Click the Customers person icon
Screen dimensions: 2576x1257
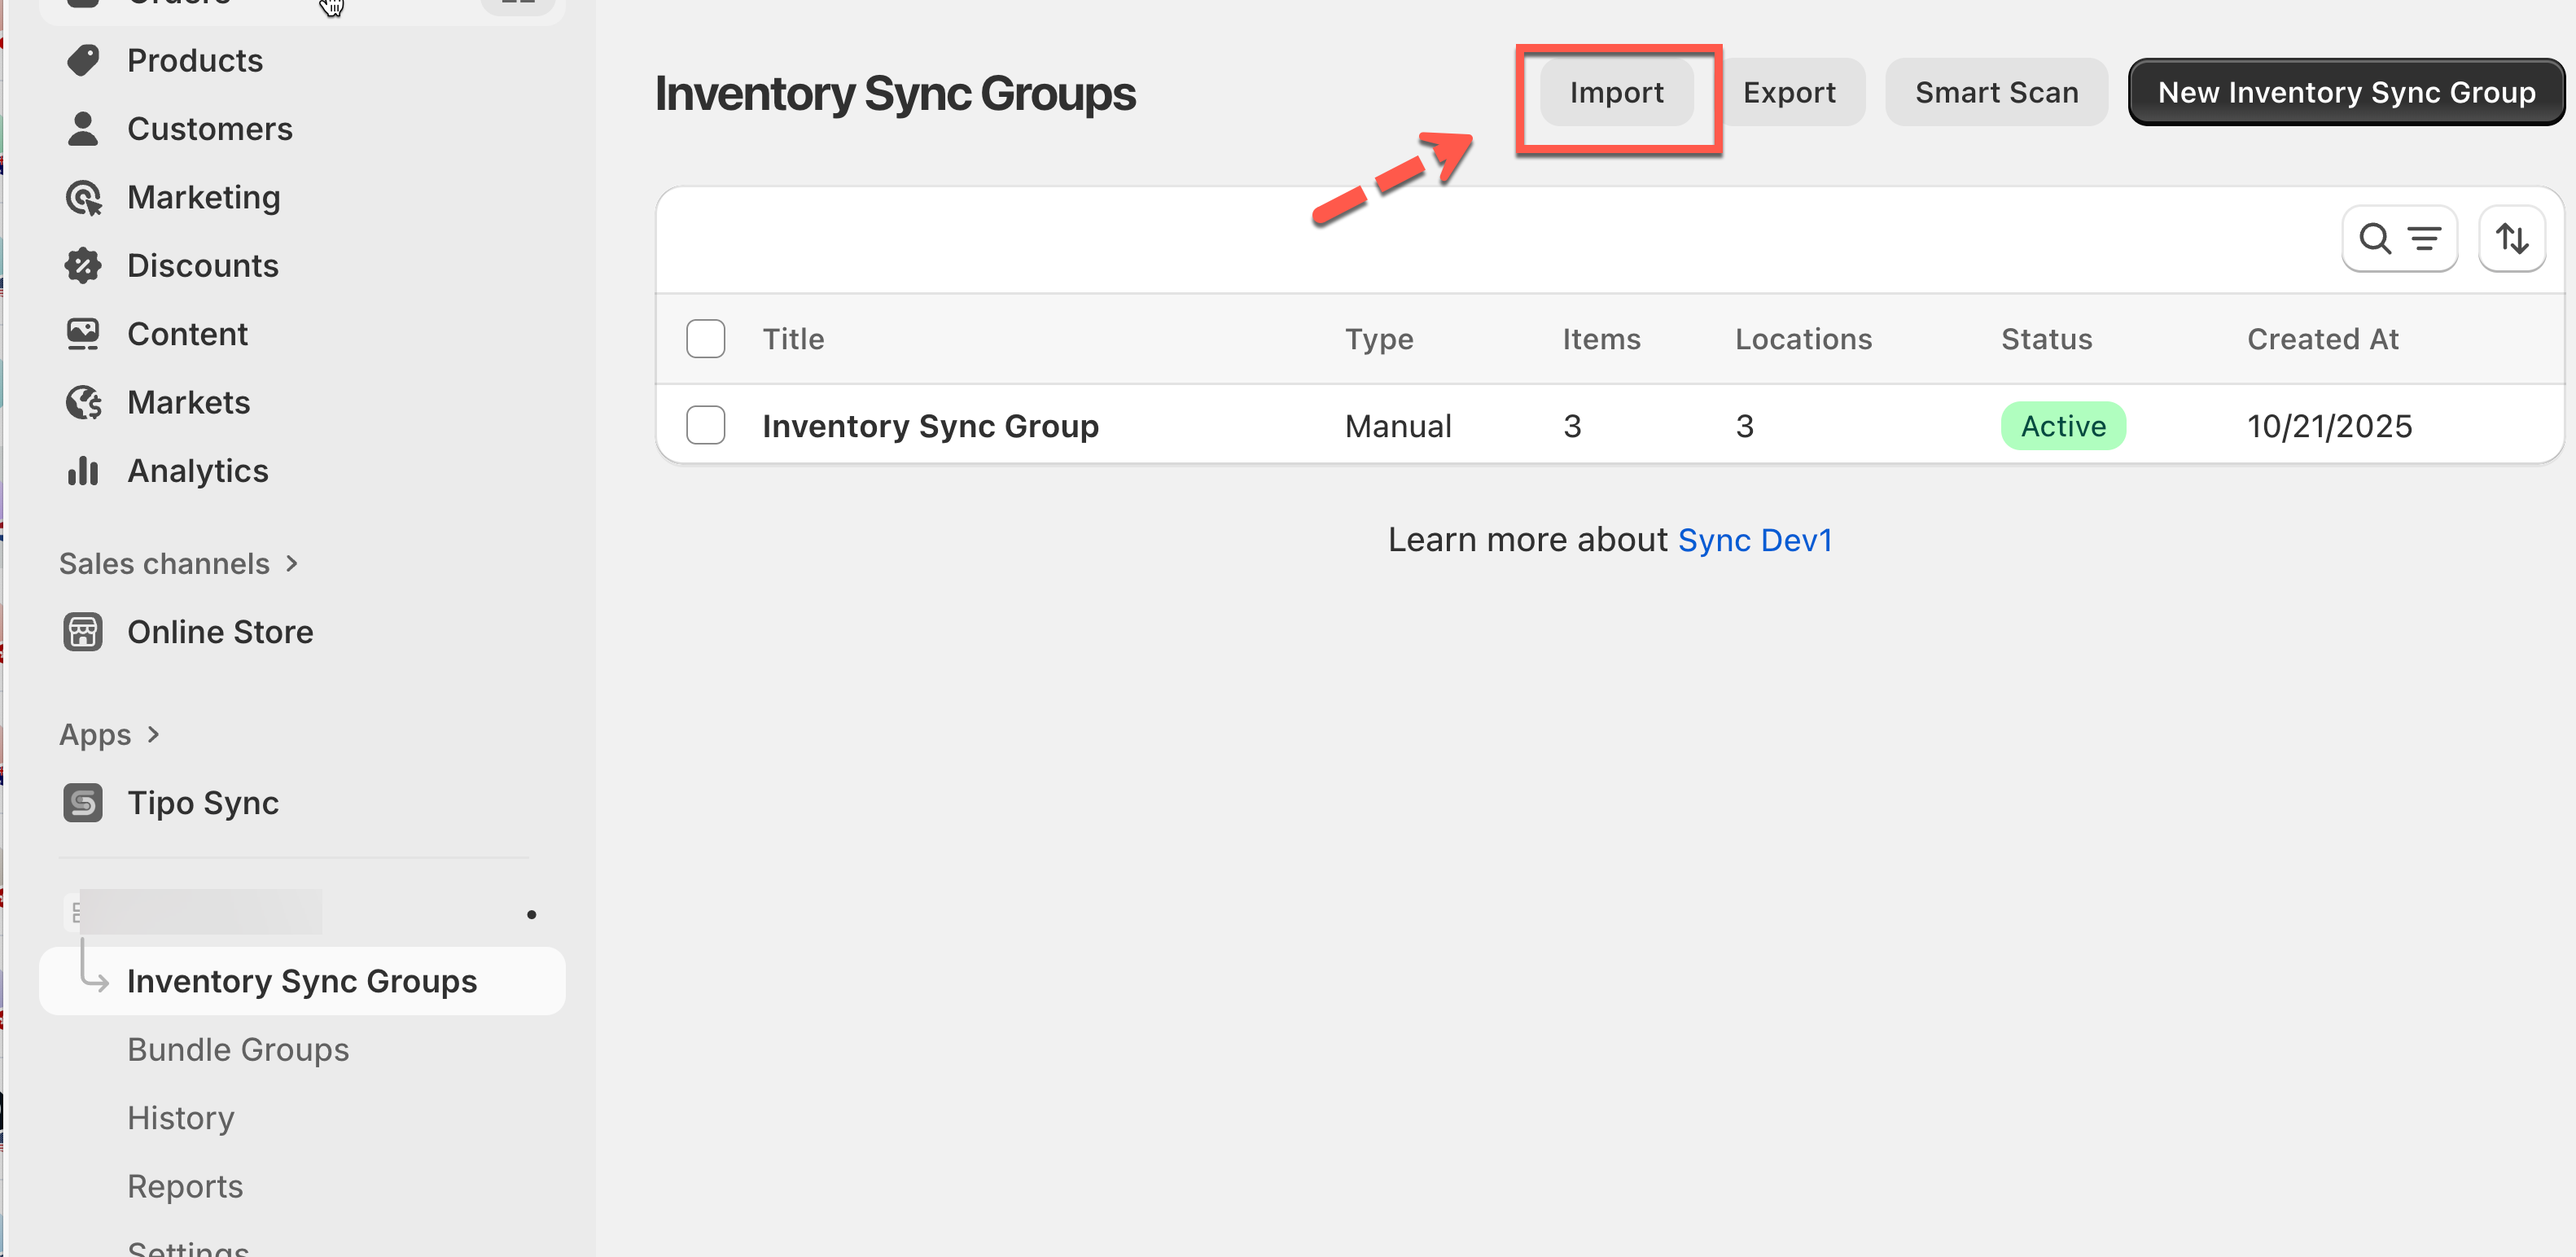coord(83,129)
